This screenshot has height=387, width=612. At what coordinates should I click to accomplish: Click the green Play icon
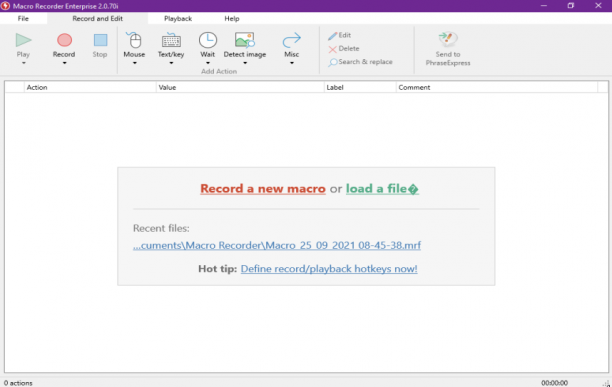click(23, 40)
